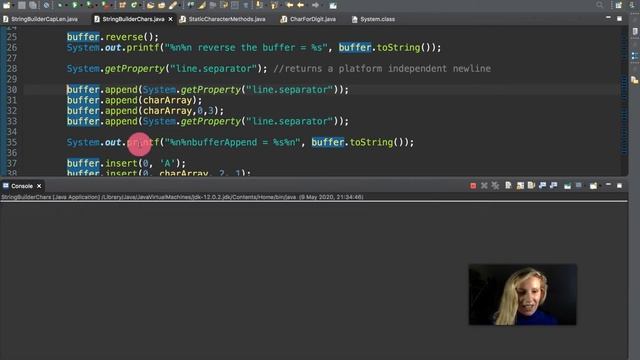Click the editor overview ruler at right edge
The width and height of the screenshot is (640, 360).
624,100
